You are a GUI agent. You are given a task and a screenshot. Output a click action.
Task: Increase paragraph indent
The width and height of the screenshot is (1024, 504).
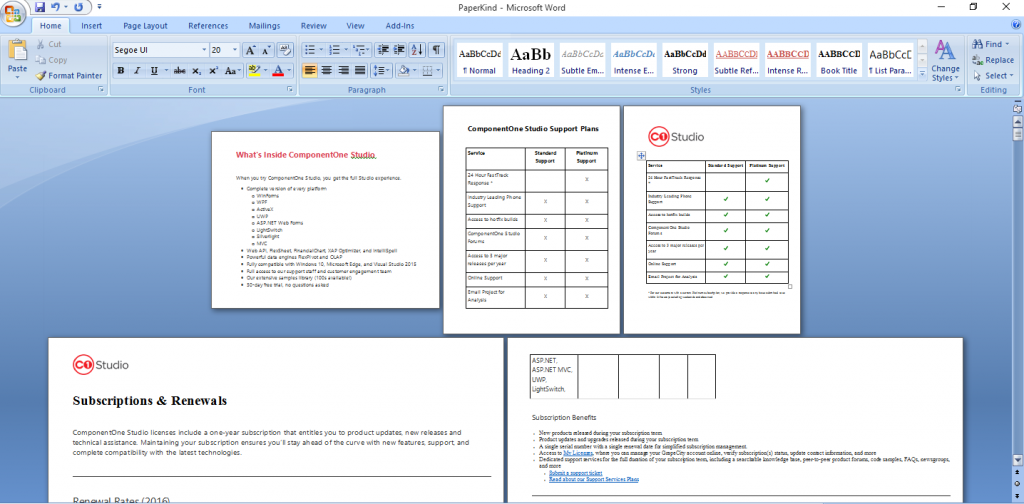400,50
